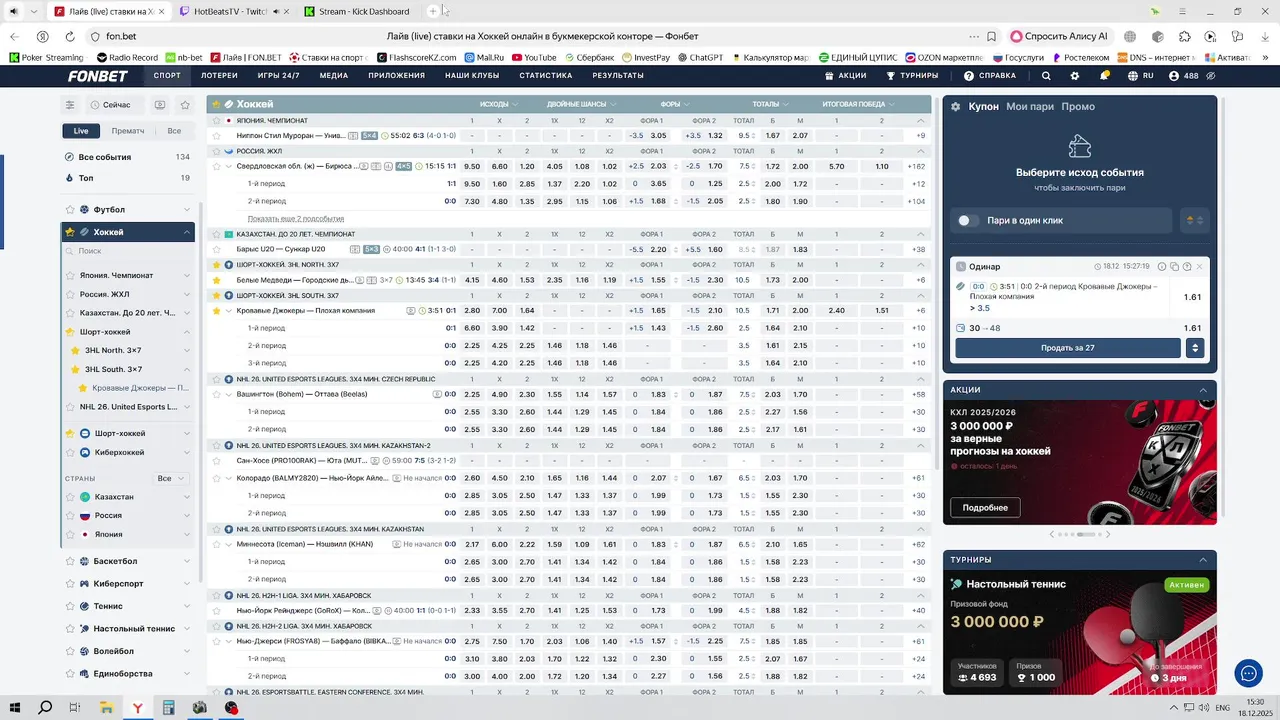Collapse the Хоккей section in sidebar
Screen dimensions: 1280x720
187,232
